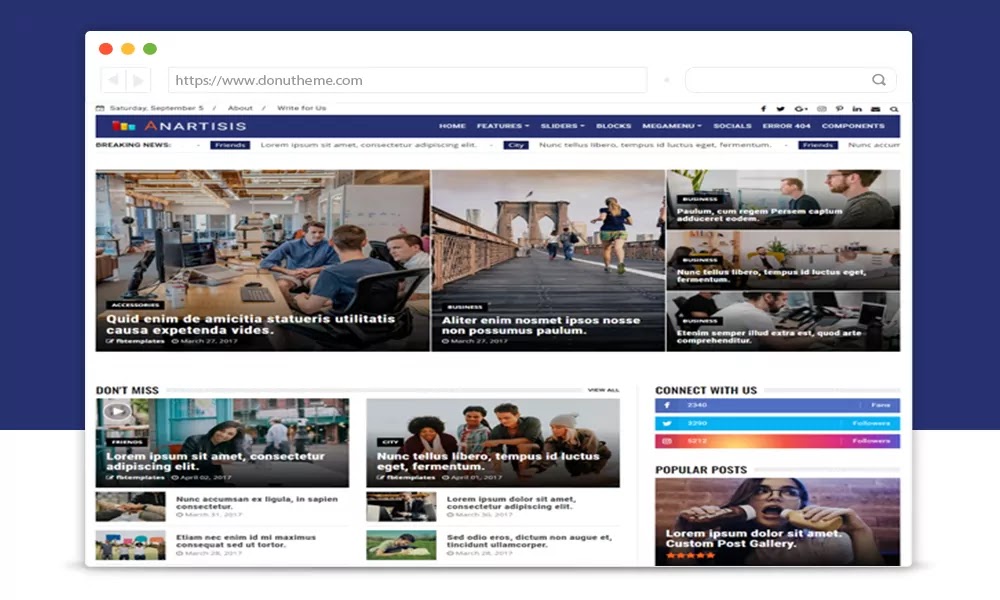Open the Google Plus icon in top bar
This screenshot has width=1000, height=600.
[x=801, y=109]
